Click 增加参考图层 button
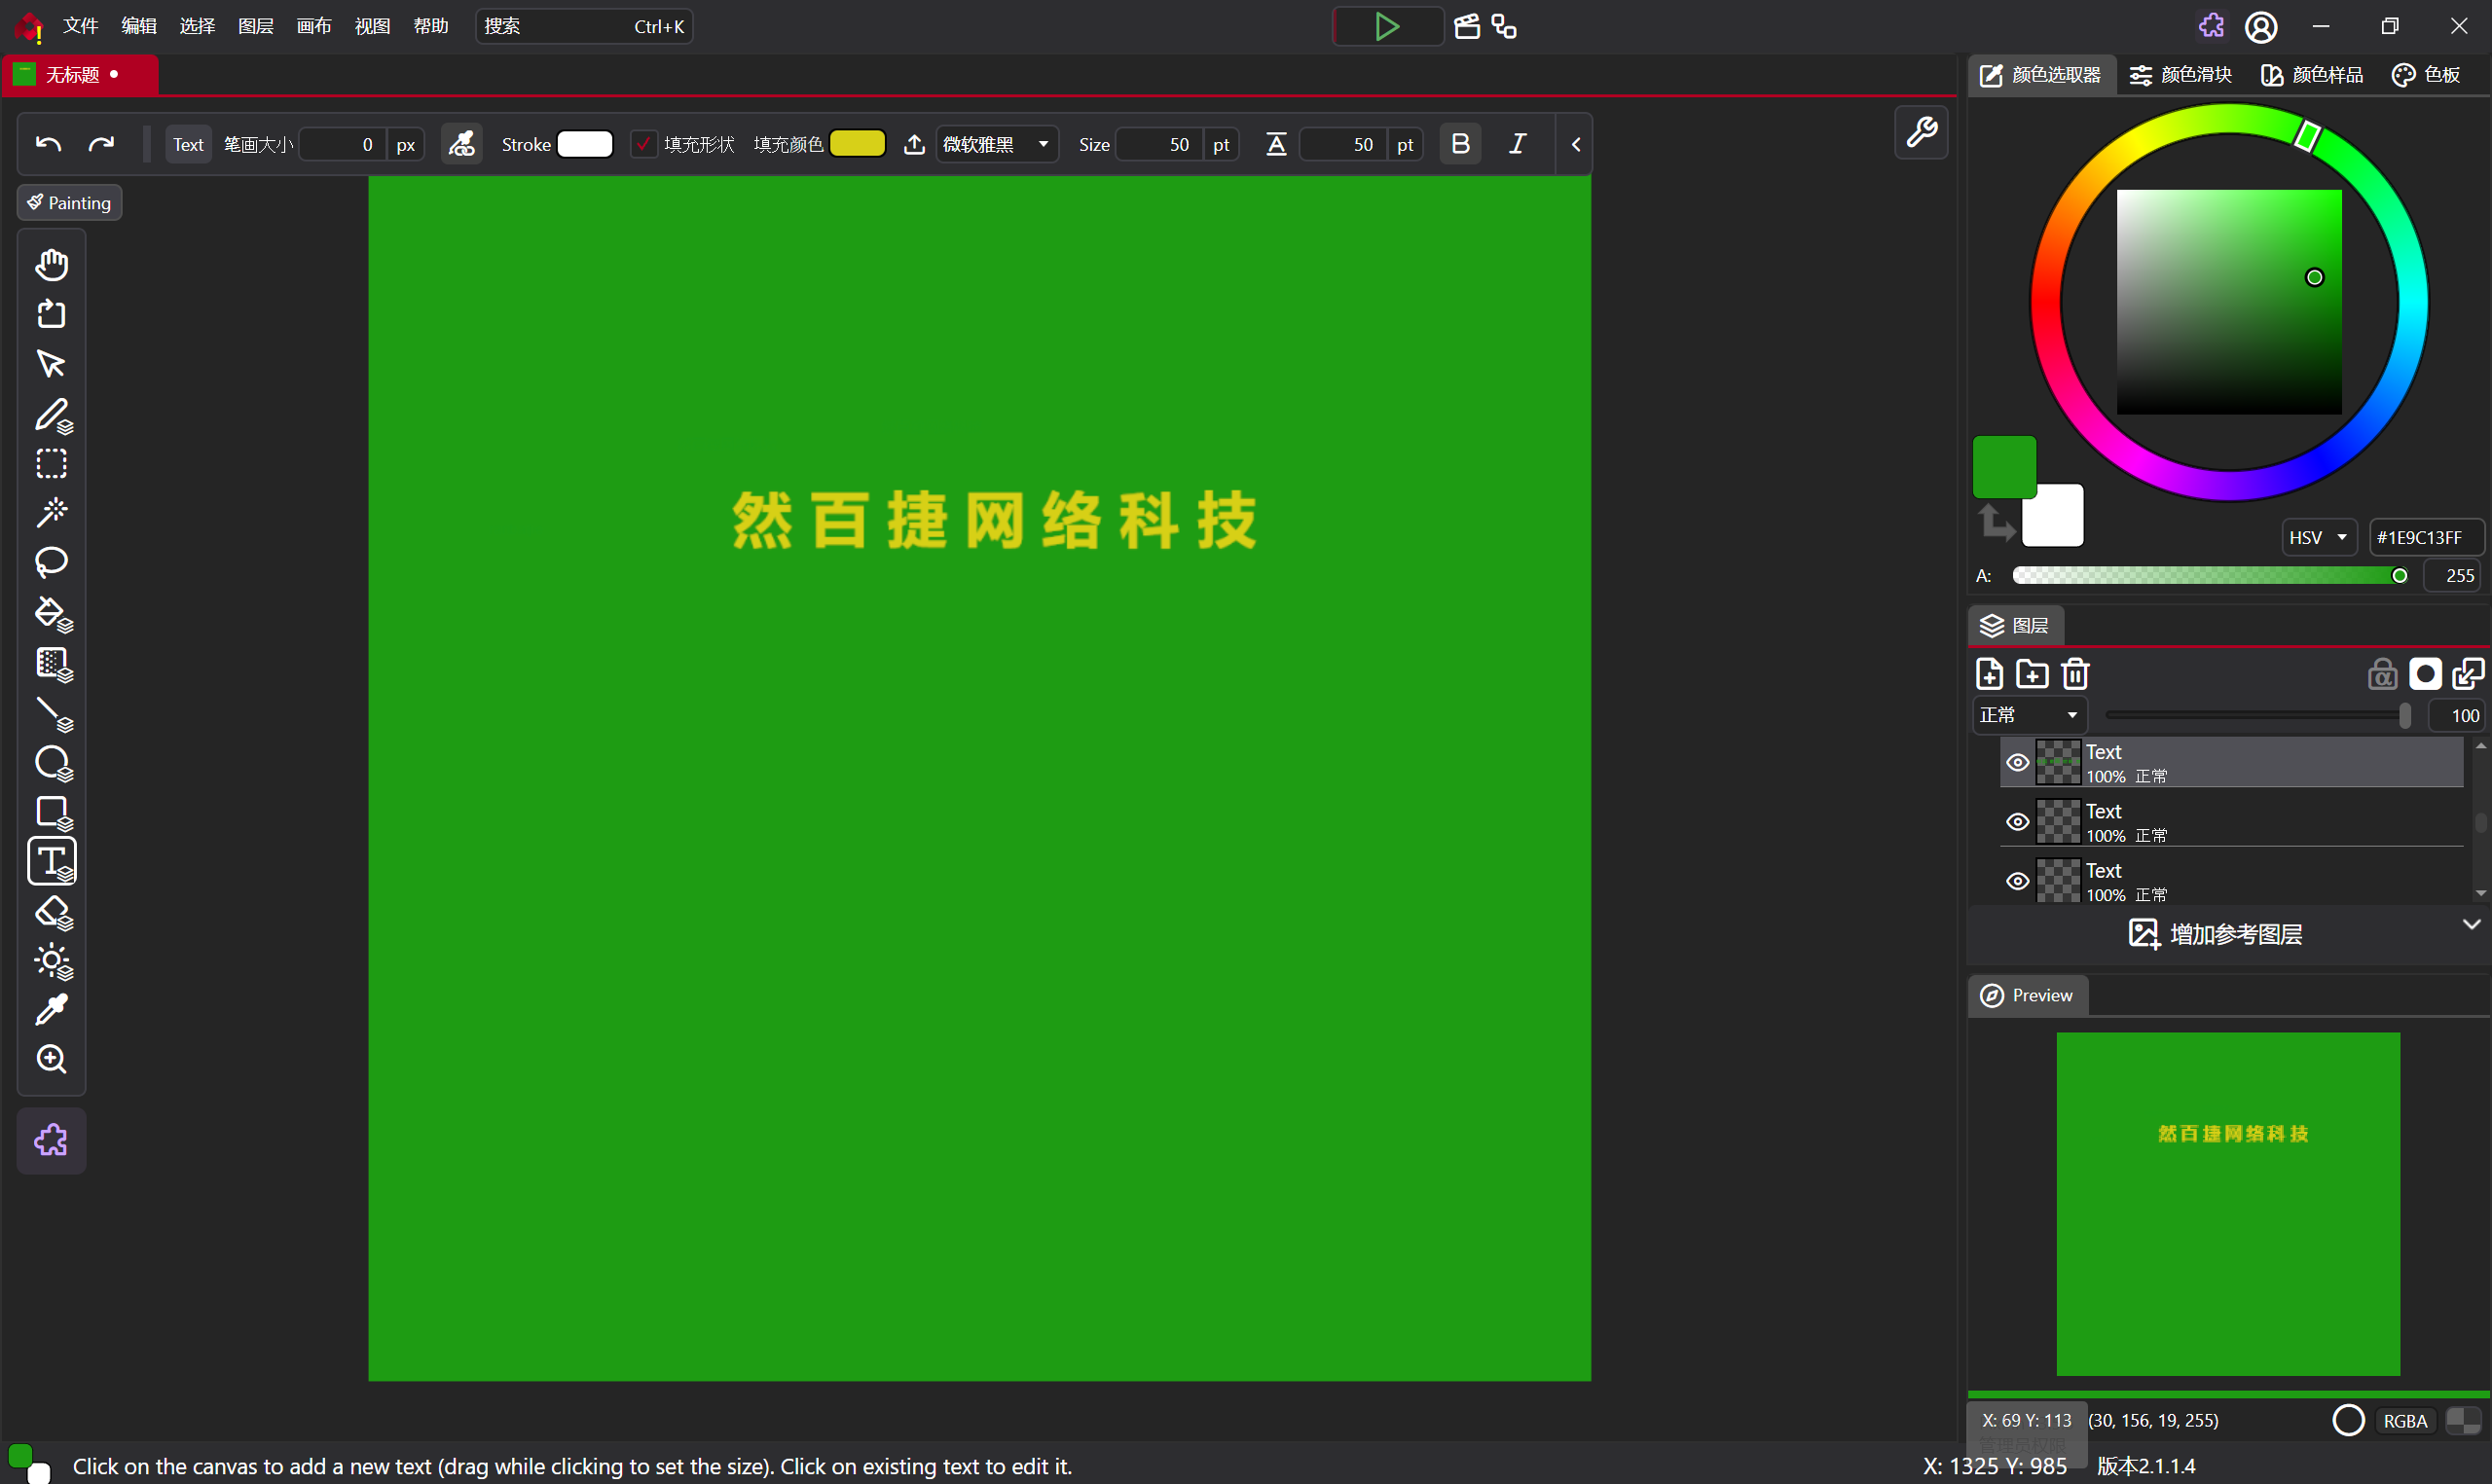Viewport: 2492px width, 1484px height. pos(2216,934)
